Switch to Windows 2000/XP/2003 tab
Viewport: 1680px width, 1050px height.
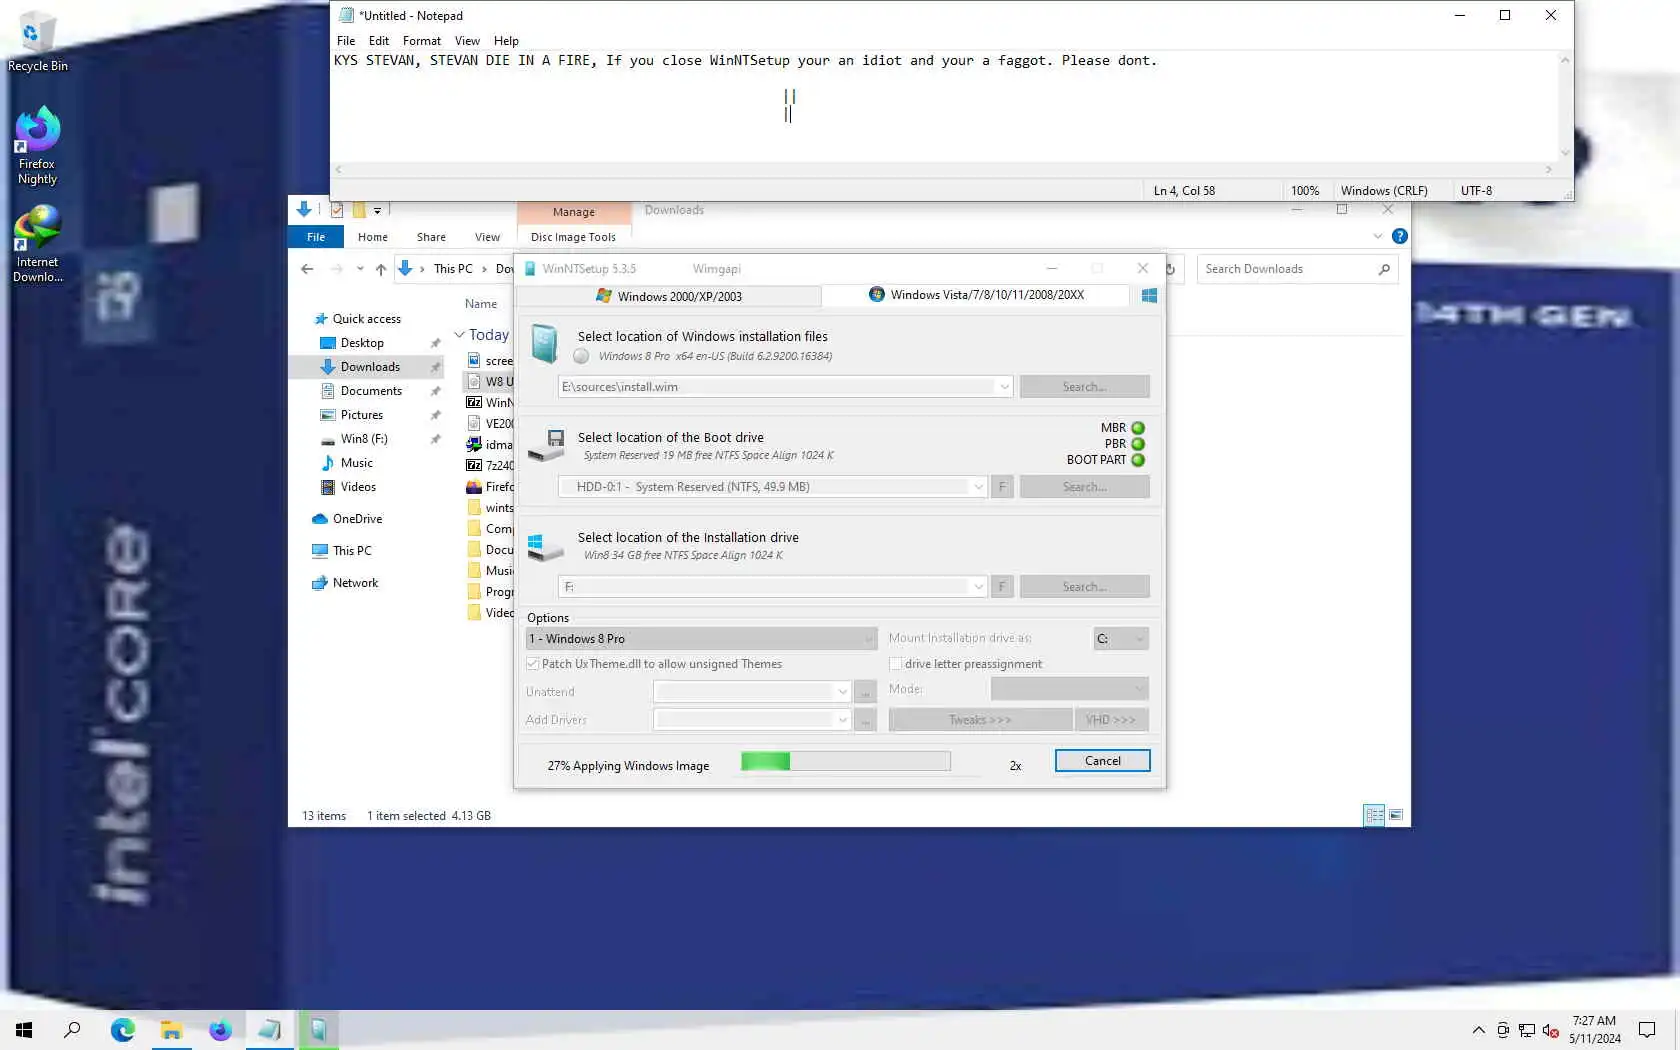tap(668, 296)
